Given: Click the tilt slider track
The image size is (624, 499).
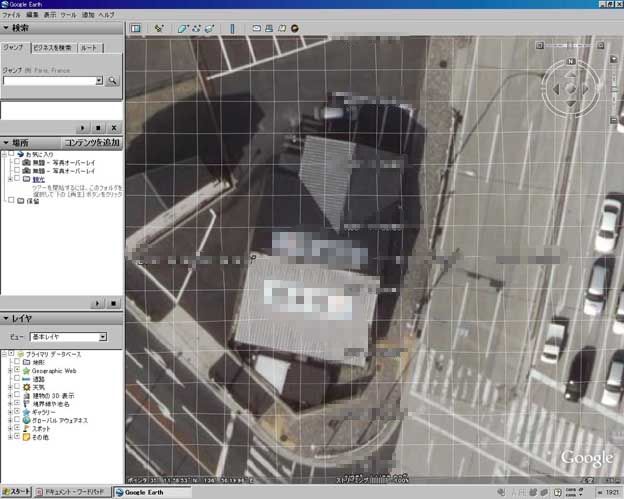Looking at the screenshot, I should click(570, 45).
